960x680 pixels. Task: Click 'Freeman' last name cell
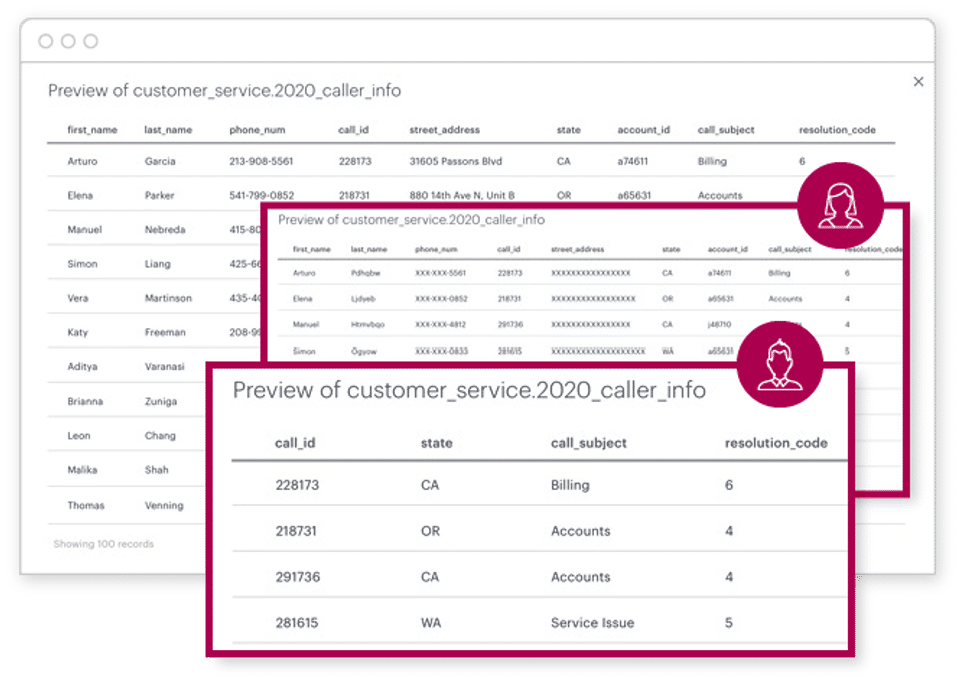(x=165, y=332)
